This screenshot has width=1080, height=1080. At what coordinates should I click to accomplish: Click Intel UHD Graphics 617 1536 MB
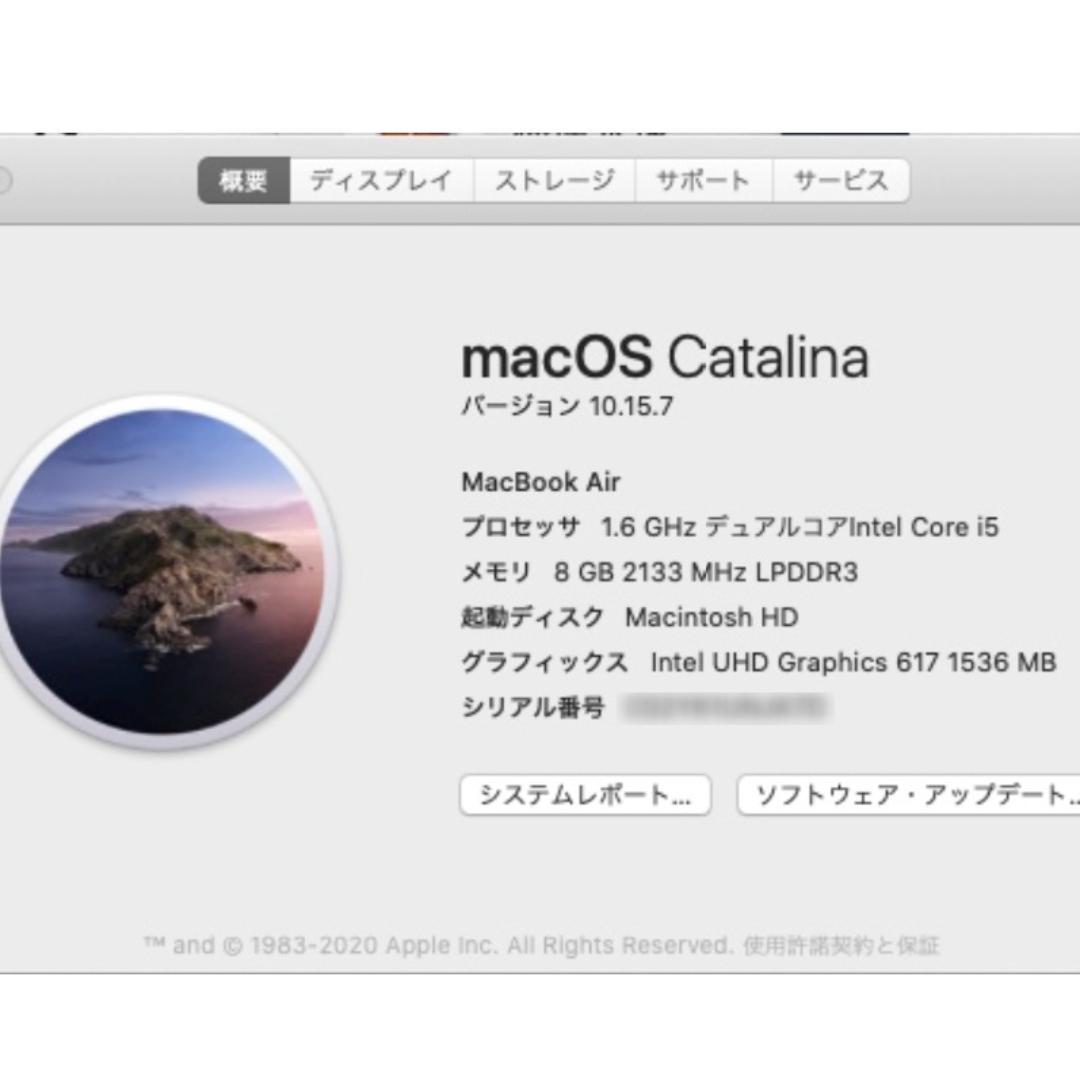tap(853, 663)
